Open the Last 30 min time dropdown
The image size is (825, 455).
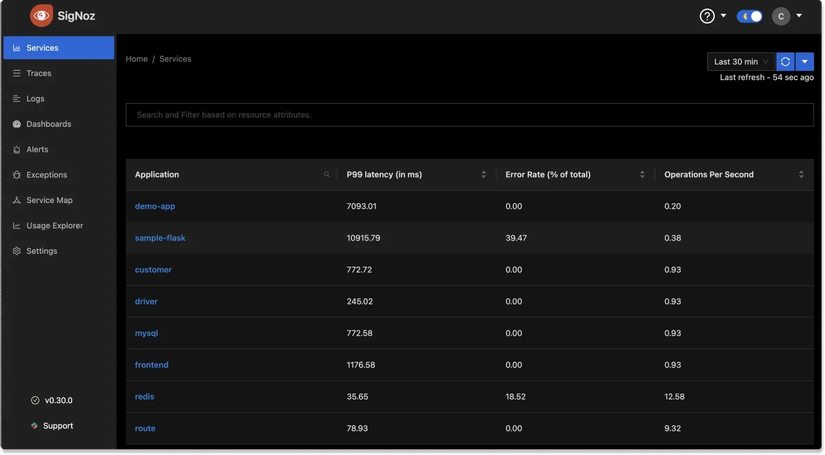click(741, 62)
